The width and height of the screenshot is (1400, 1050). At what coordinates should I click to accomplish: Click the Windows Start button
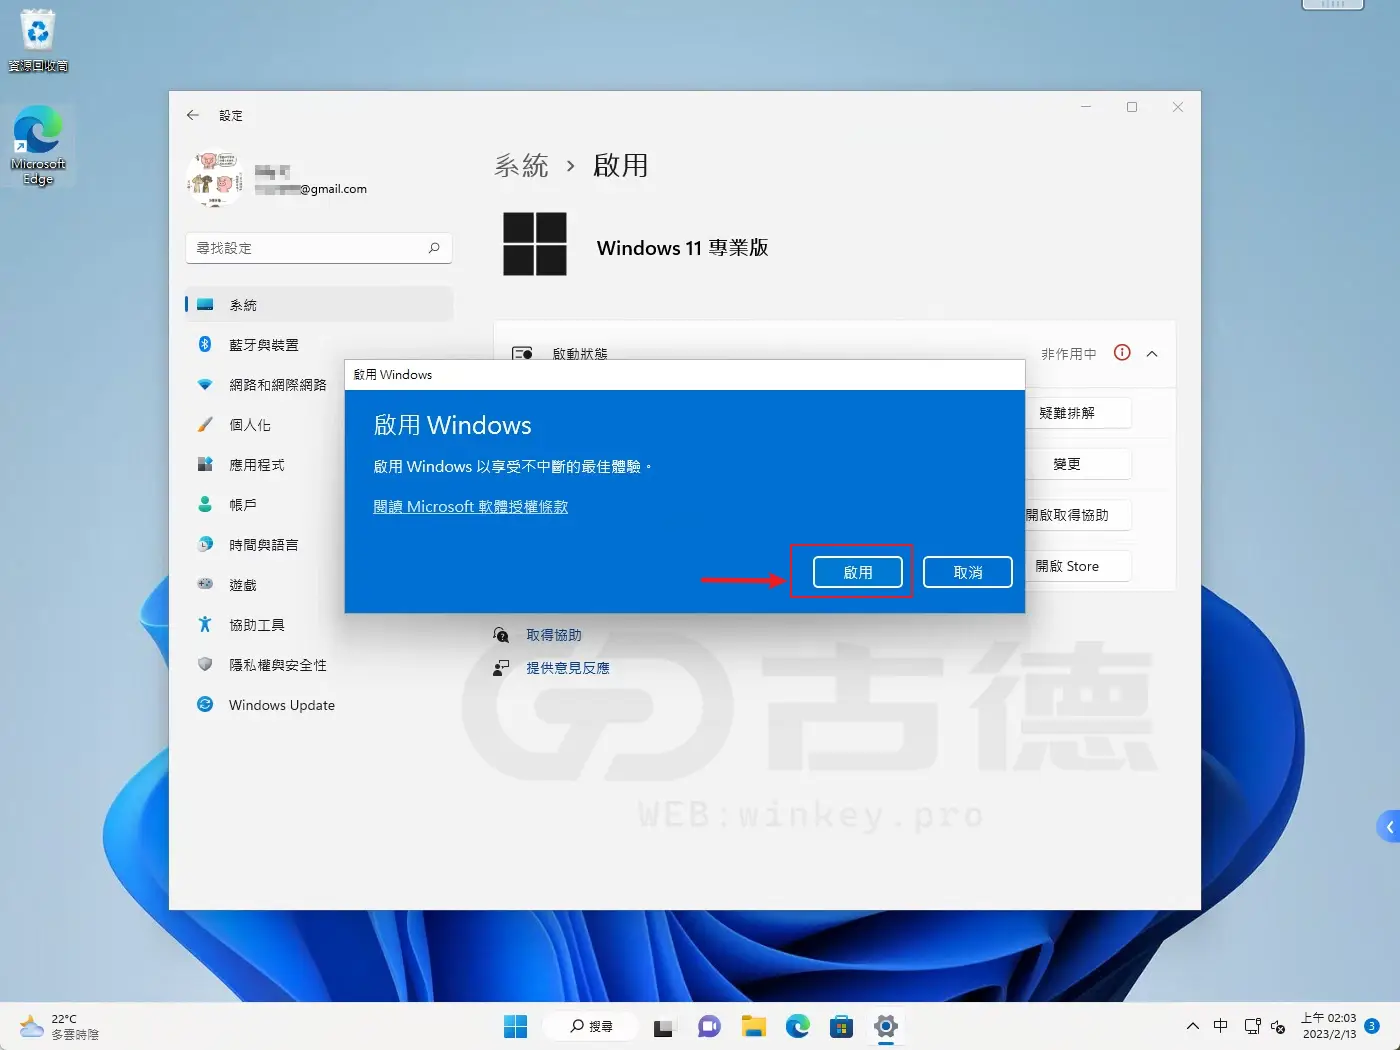[516, 1026]
